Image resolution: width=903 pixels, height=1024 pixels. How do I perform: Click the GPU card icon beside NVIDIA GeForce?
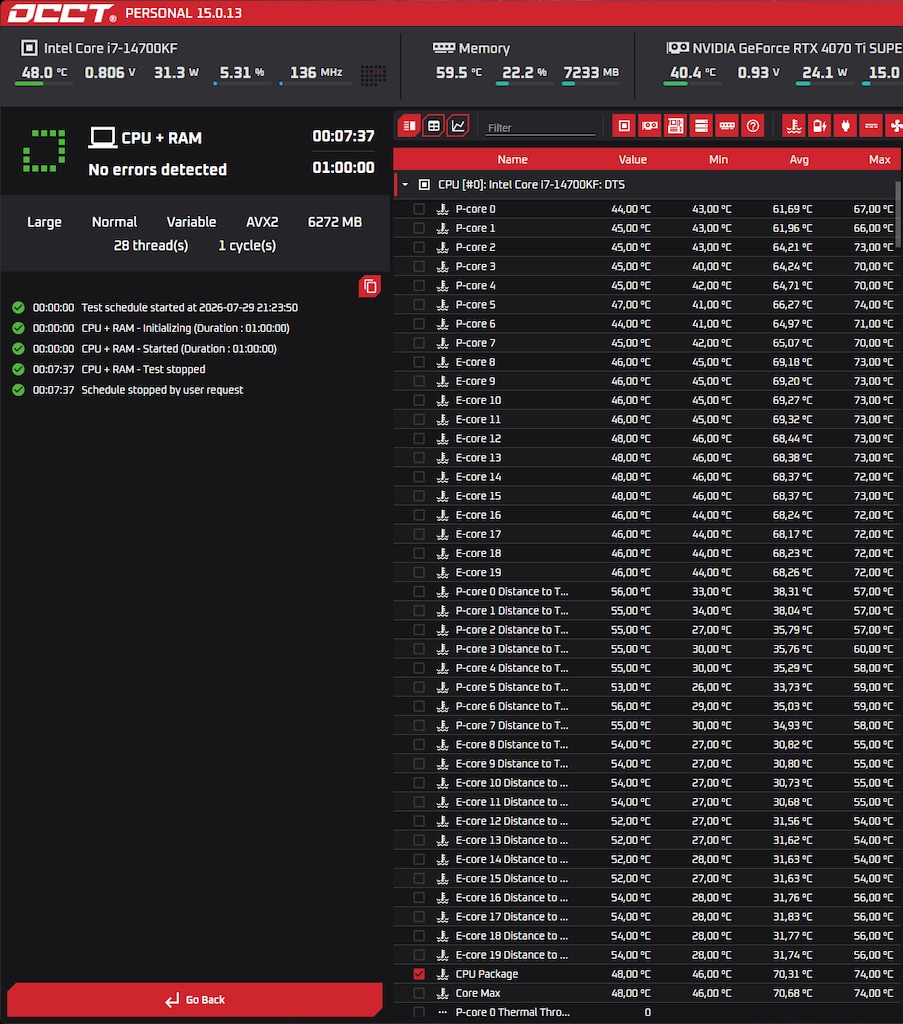[x=677, y=48]
